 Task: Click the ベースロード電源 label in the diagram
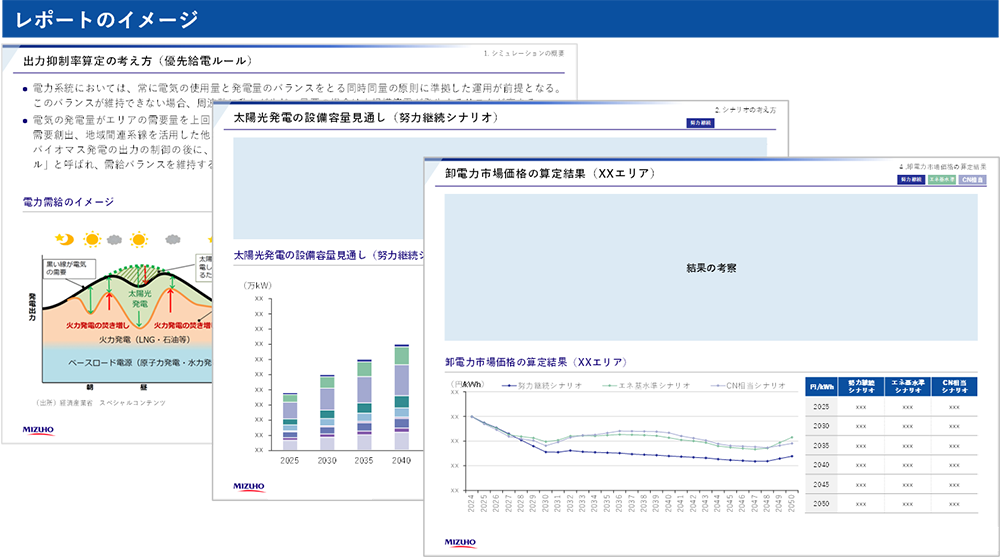tap(140, 362)
